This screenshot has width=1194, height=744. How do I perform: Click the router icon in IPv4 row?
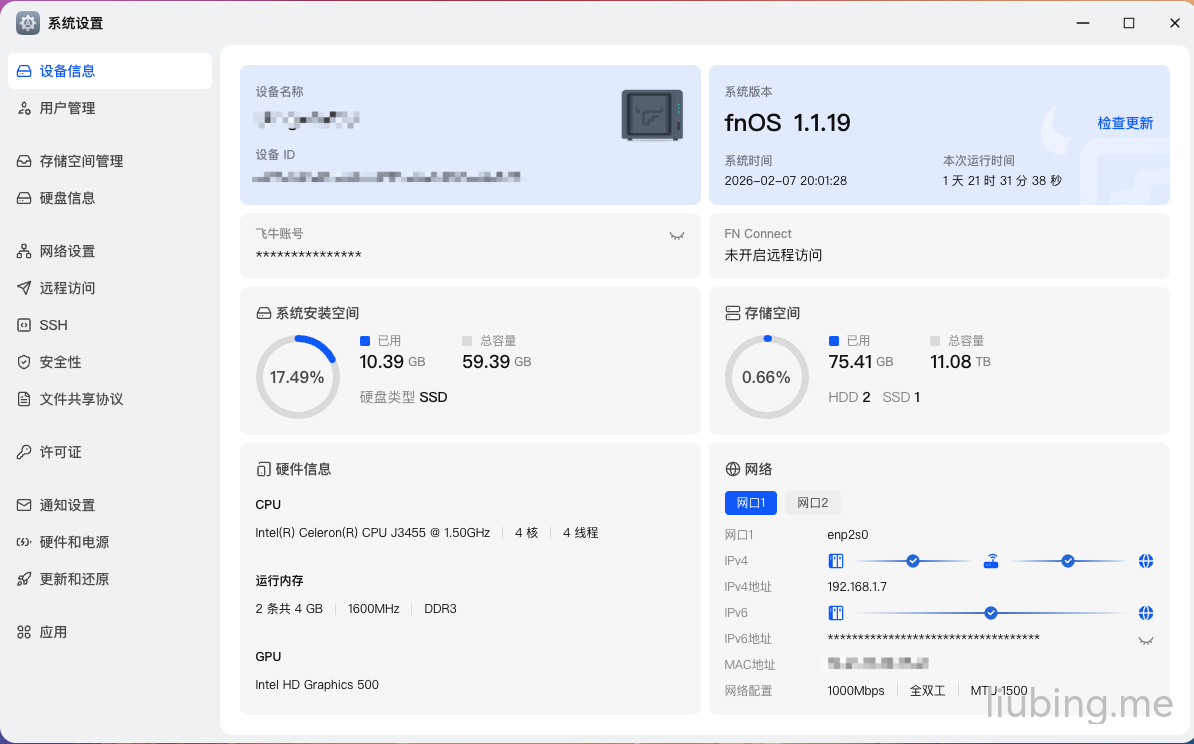coord(991,561)
